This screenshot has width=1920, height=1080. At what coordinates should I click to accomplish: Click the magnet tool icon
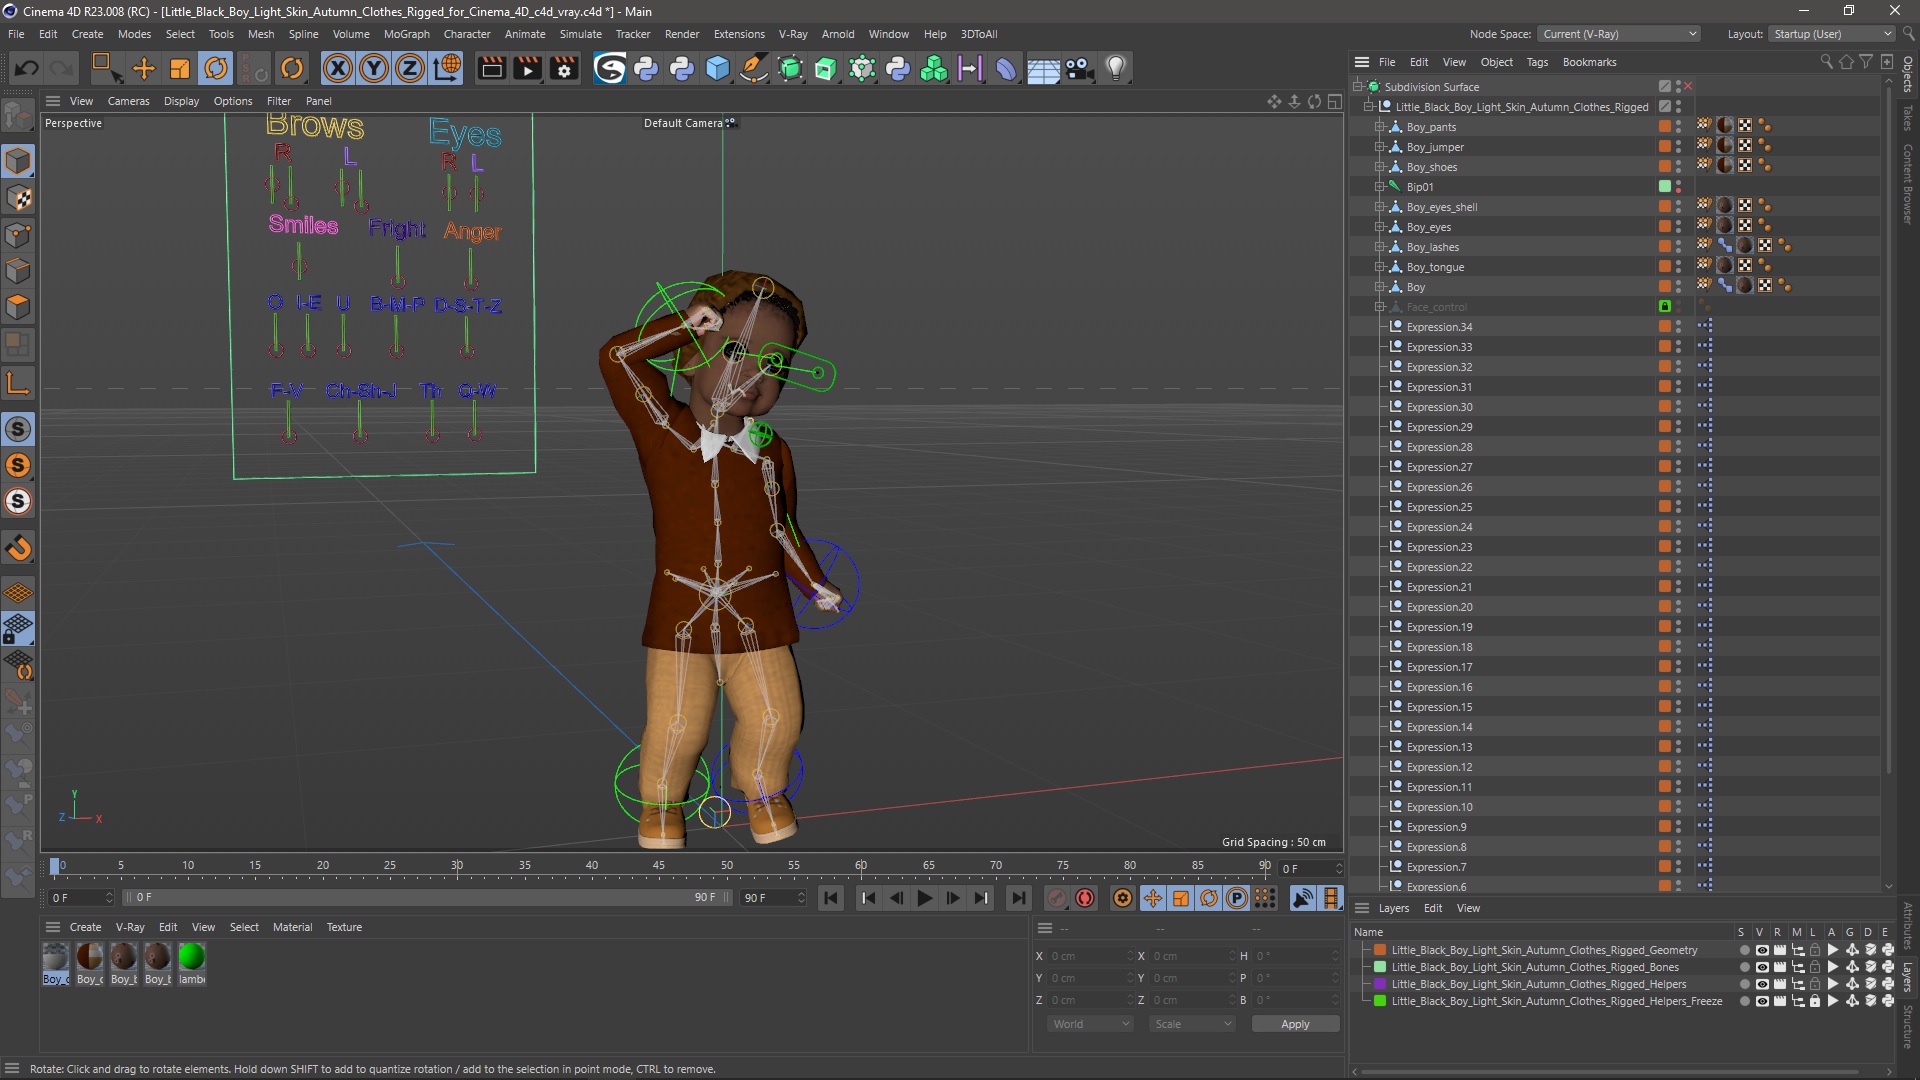click(18, 548)
